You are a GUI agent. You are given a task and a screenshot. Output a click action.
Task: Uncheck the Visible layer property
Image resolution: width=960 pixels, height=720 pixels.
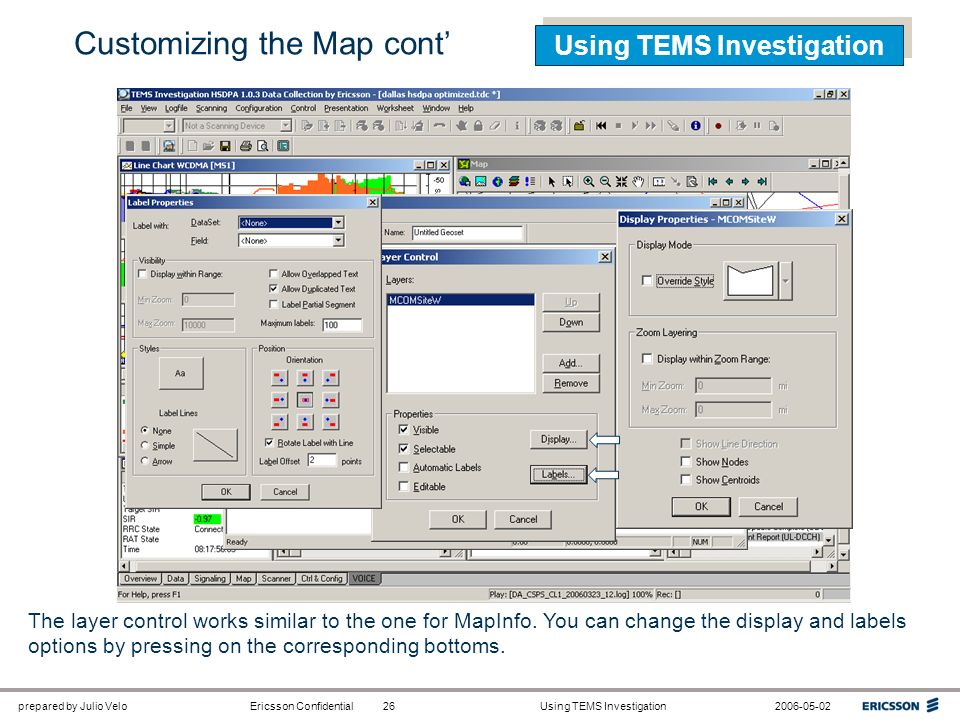403,430
